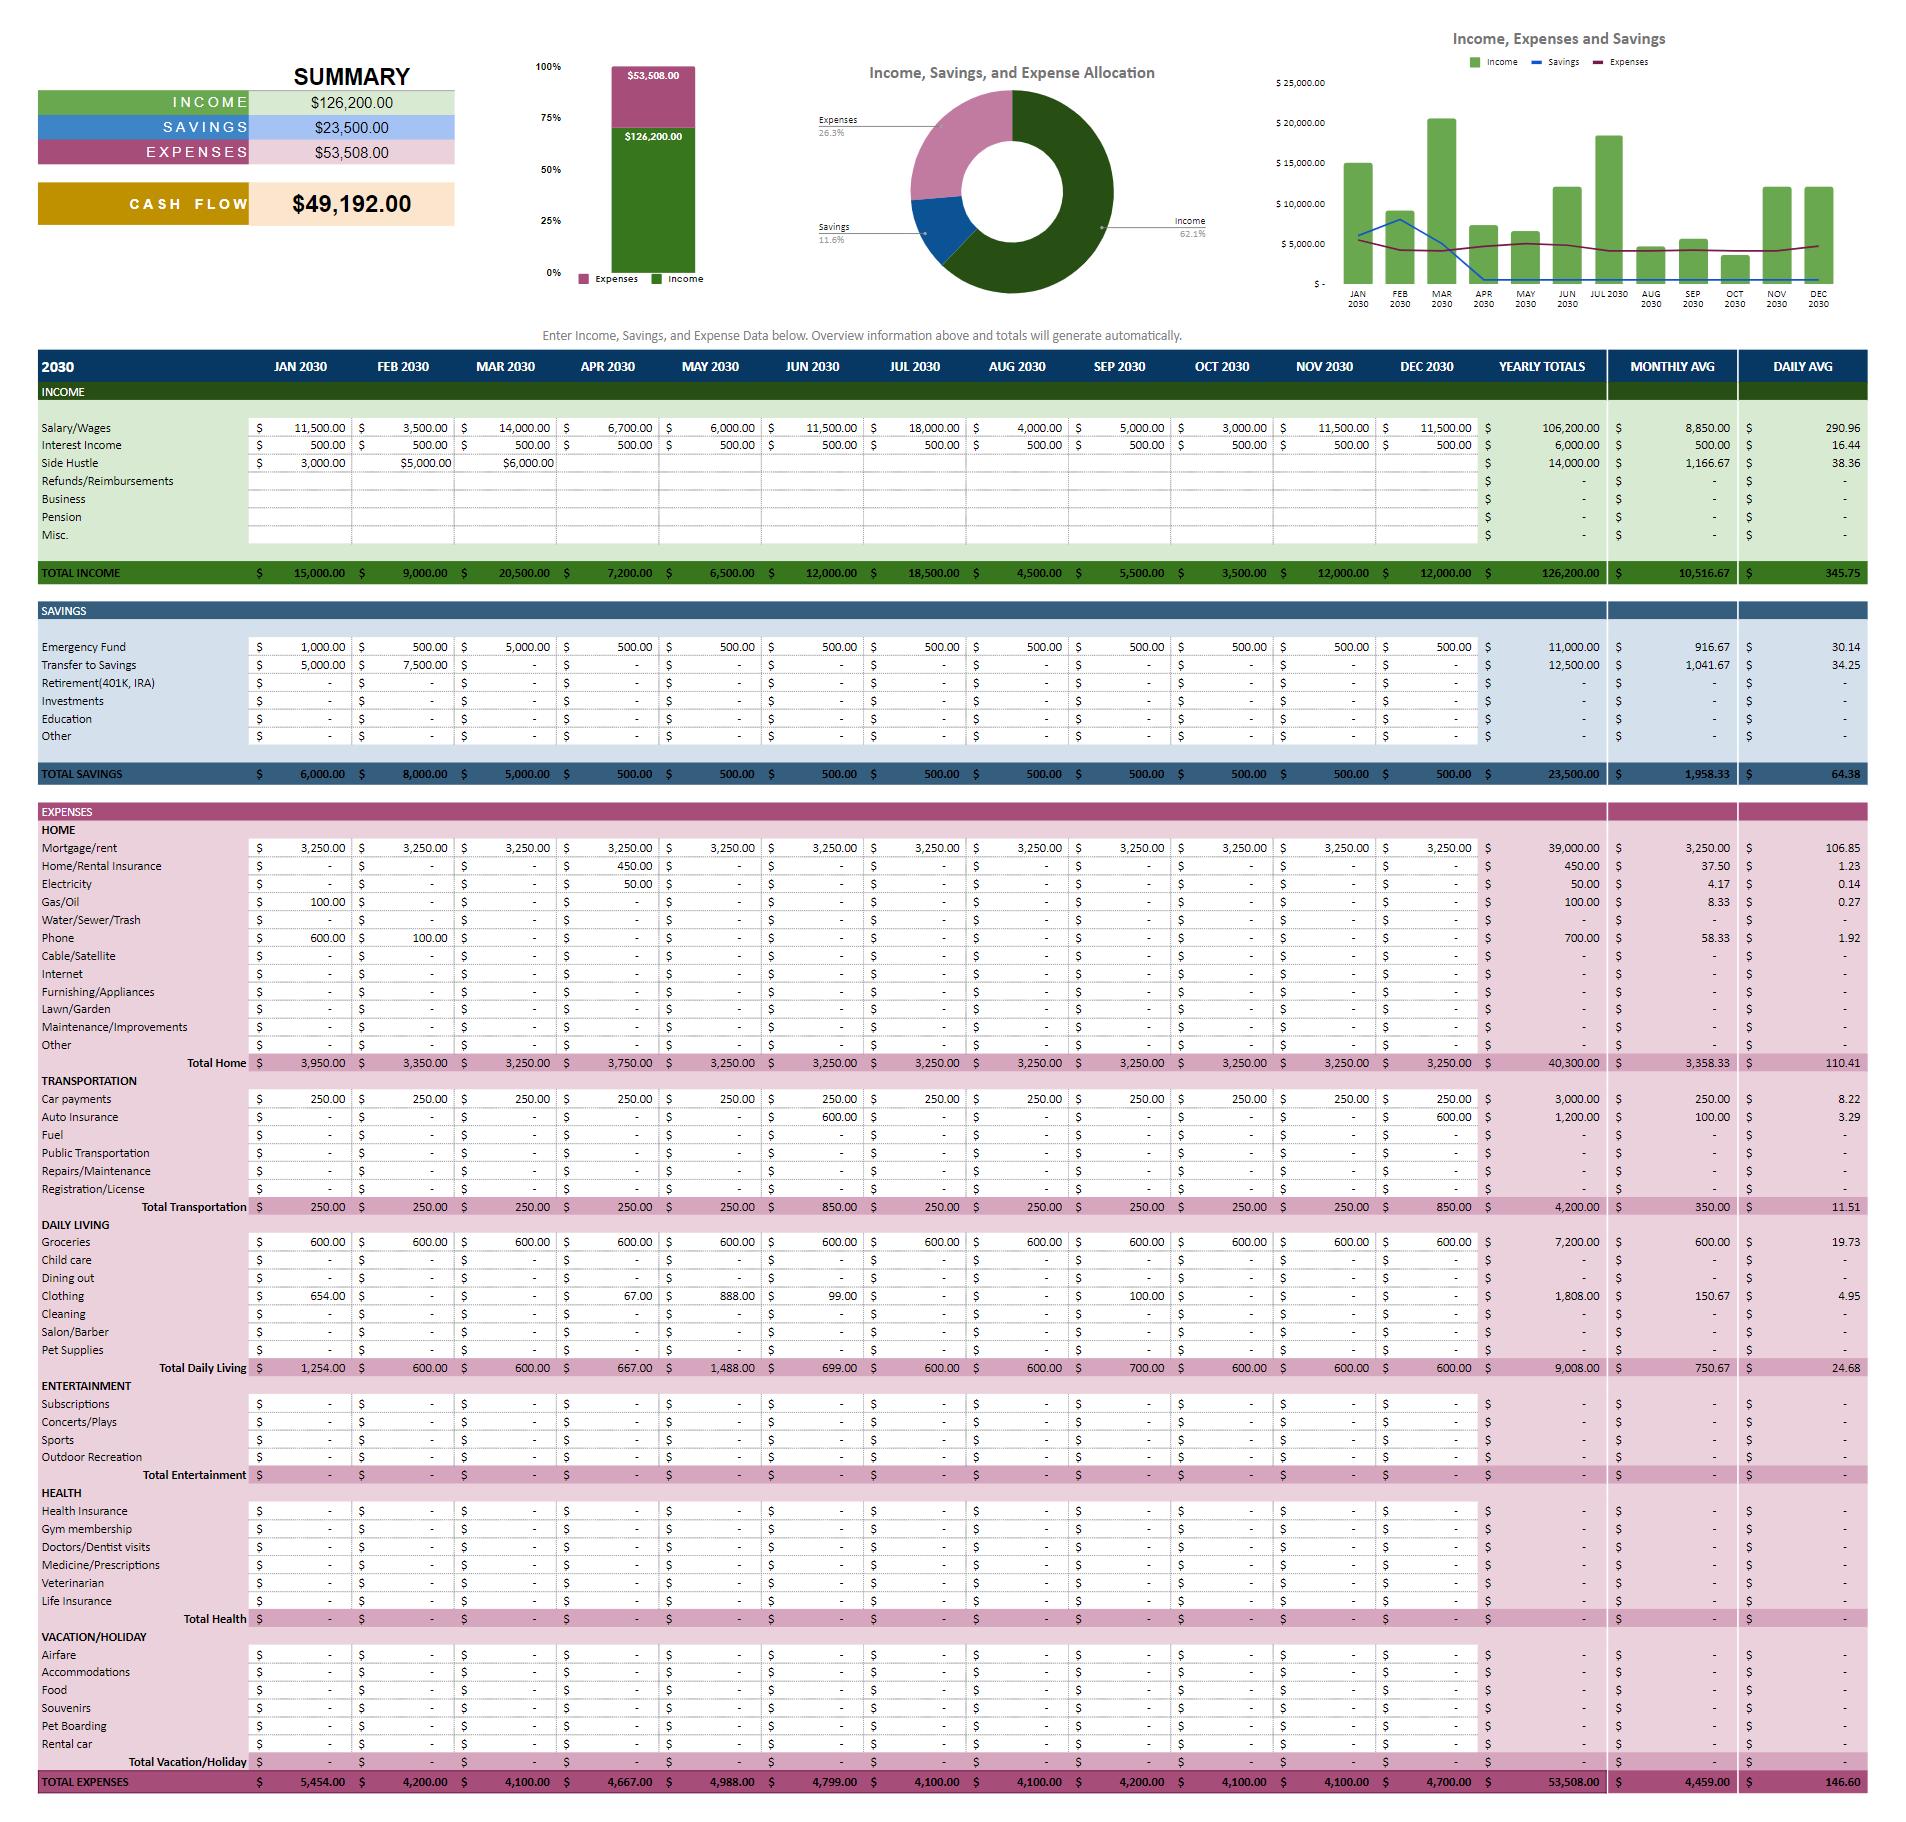Select the green Income legend marker in bar chart

(1475, 62)
